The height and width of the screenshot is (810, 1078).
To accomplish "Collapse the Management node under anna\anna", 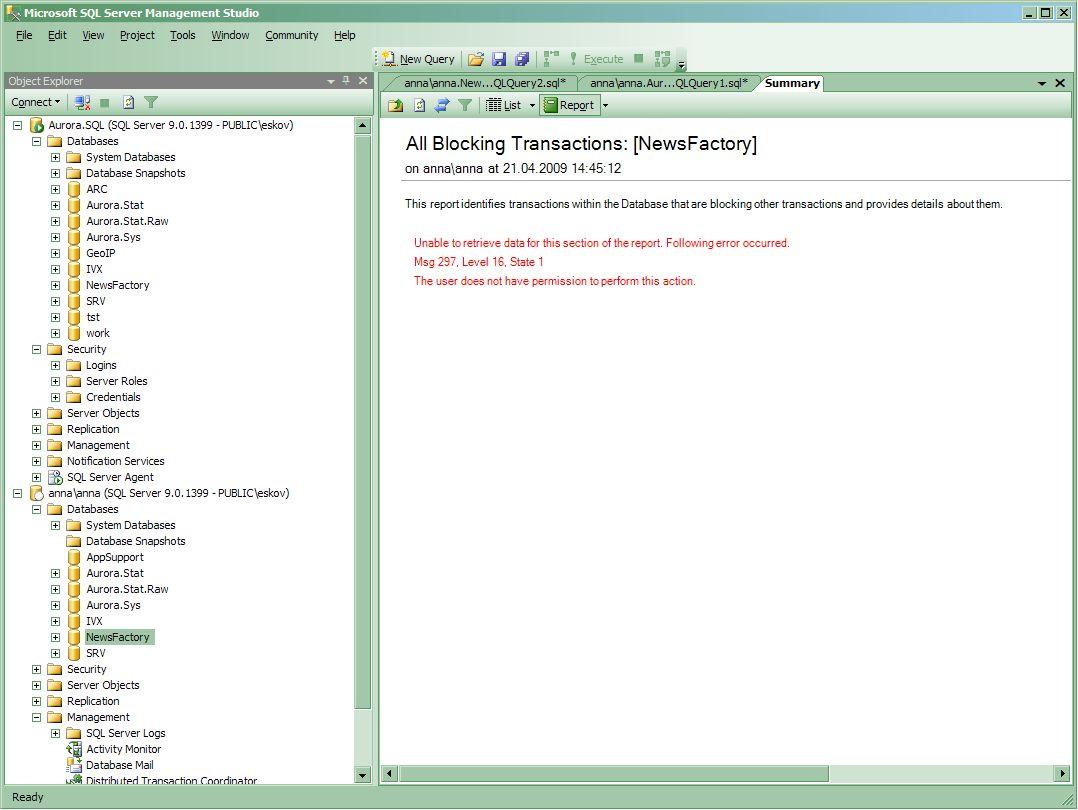I will (x=36, y=717).
